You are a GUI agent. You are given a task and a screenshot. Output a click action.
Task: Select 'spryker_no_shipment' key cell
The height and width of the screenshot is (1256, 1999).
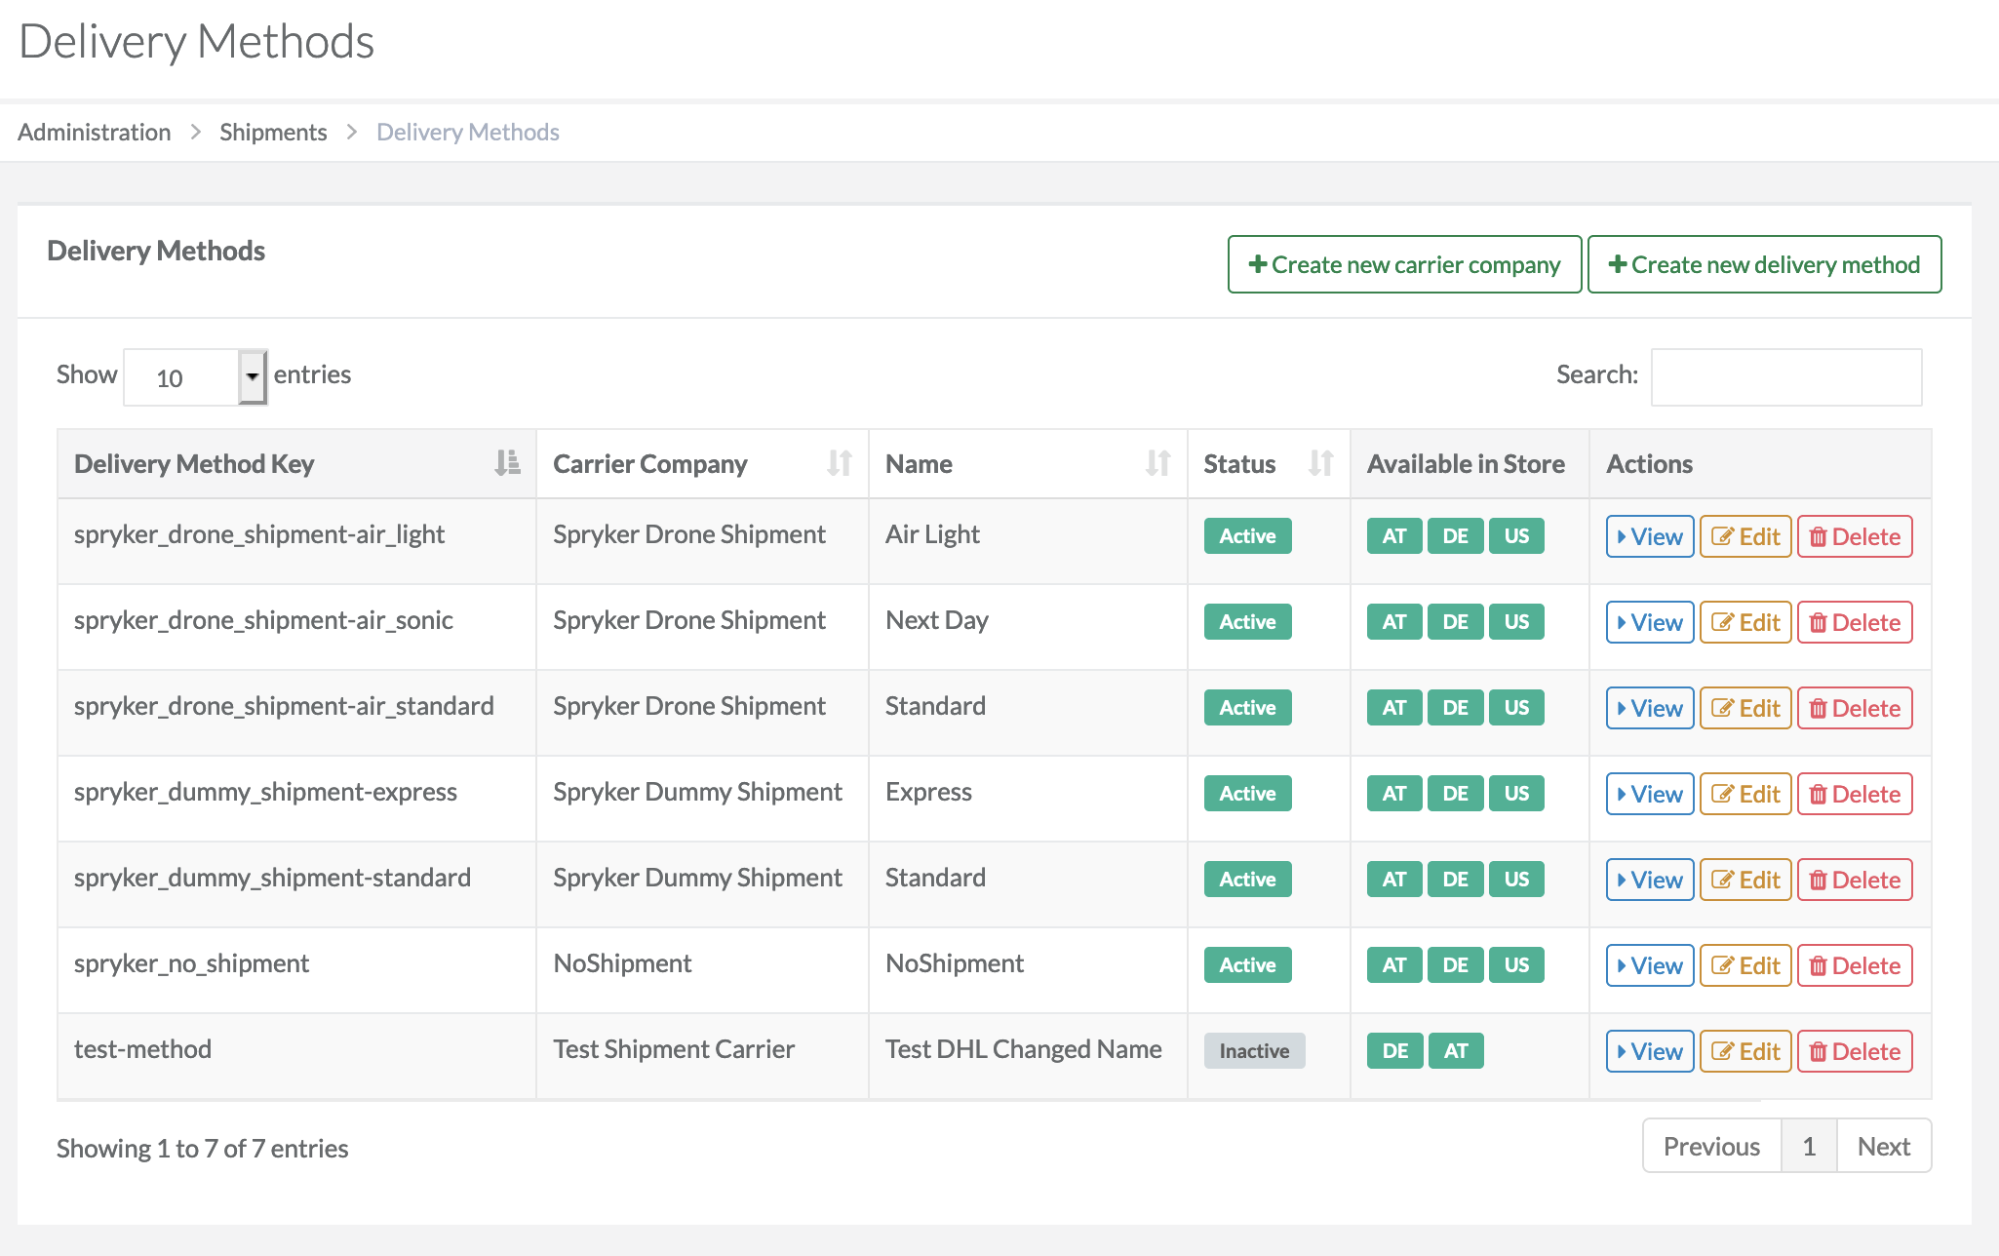coord(297,970)
